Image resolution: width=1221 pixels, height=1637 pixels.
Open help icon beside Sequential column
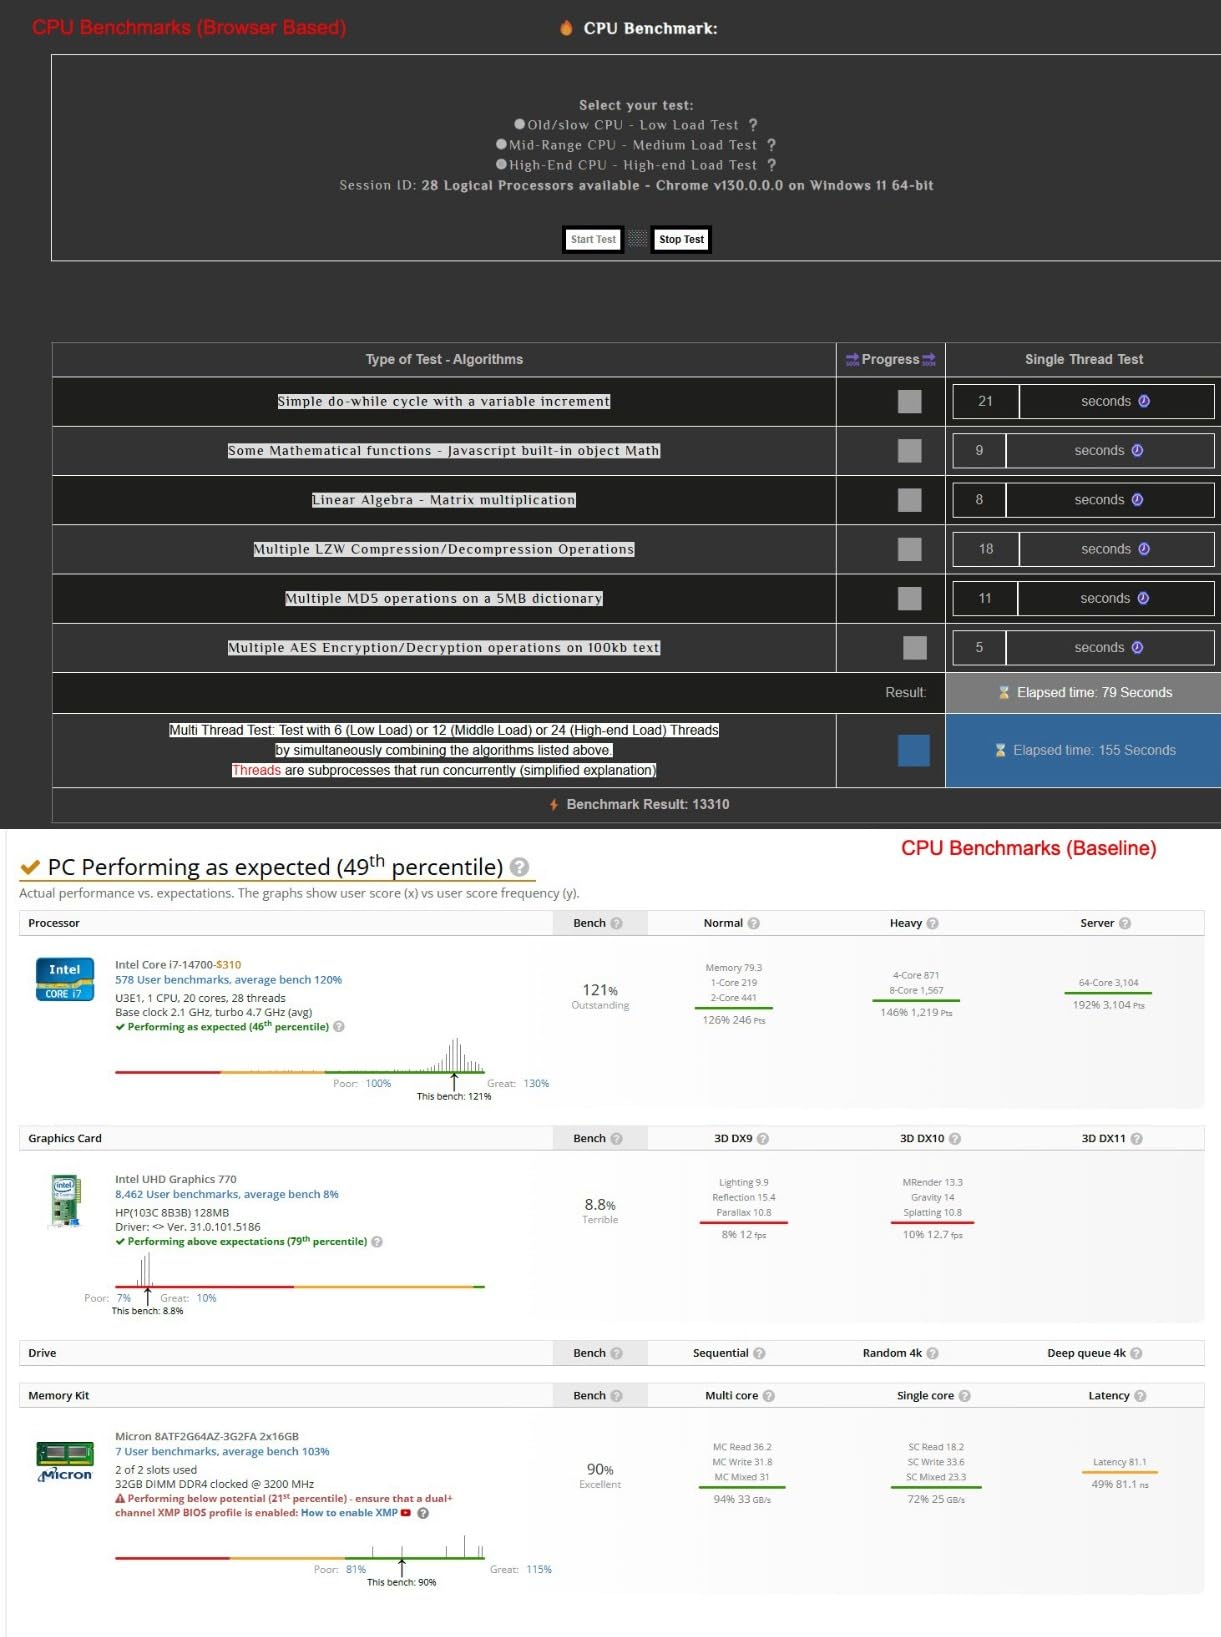pyautogui.click(x=759, y=1353)
